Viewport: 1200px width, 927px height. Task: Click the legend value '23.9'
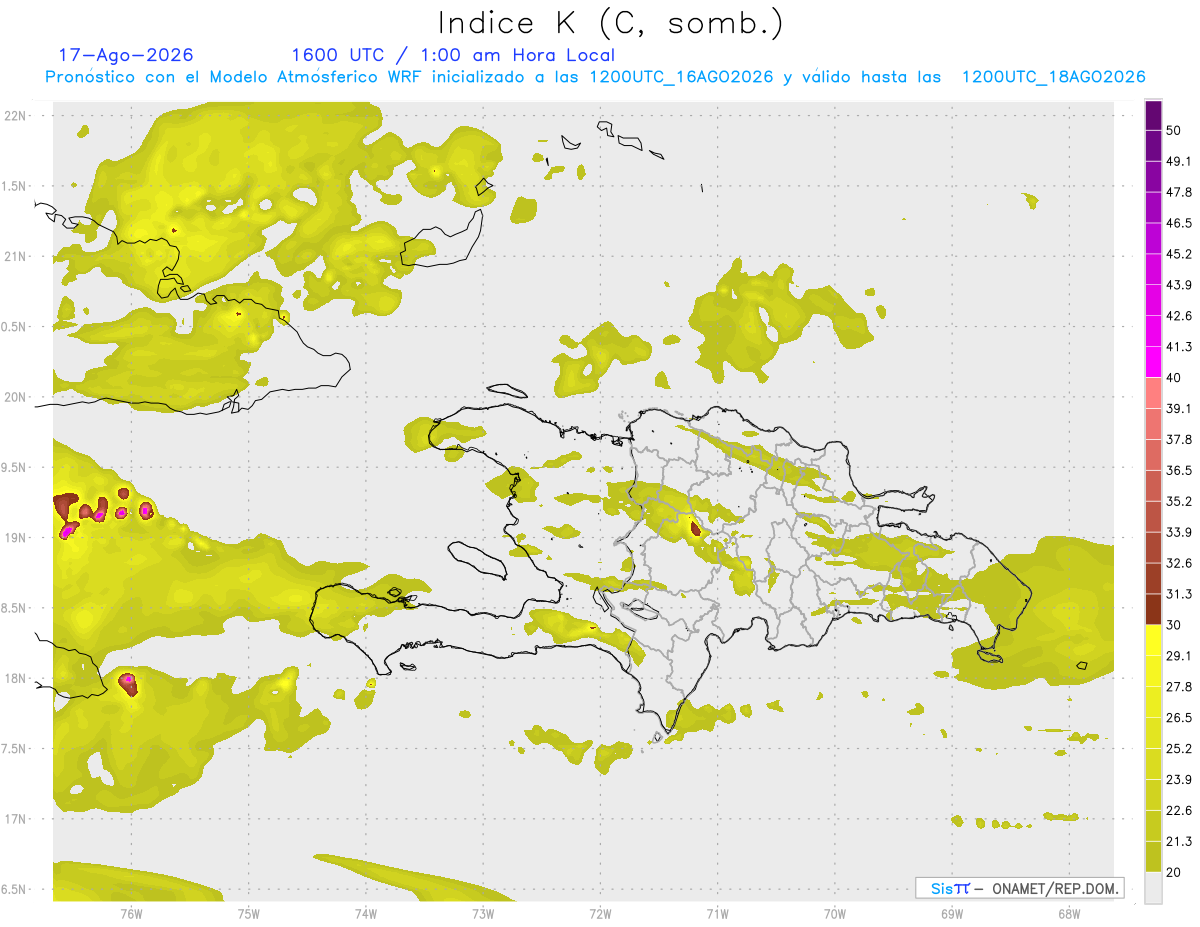[x=1179, y=780]
